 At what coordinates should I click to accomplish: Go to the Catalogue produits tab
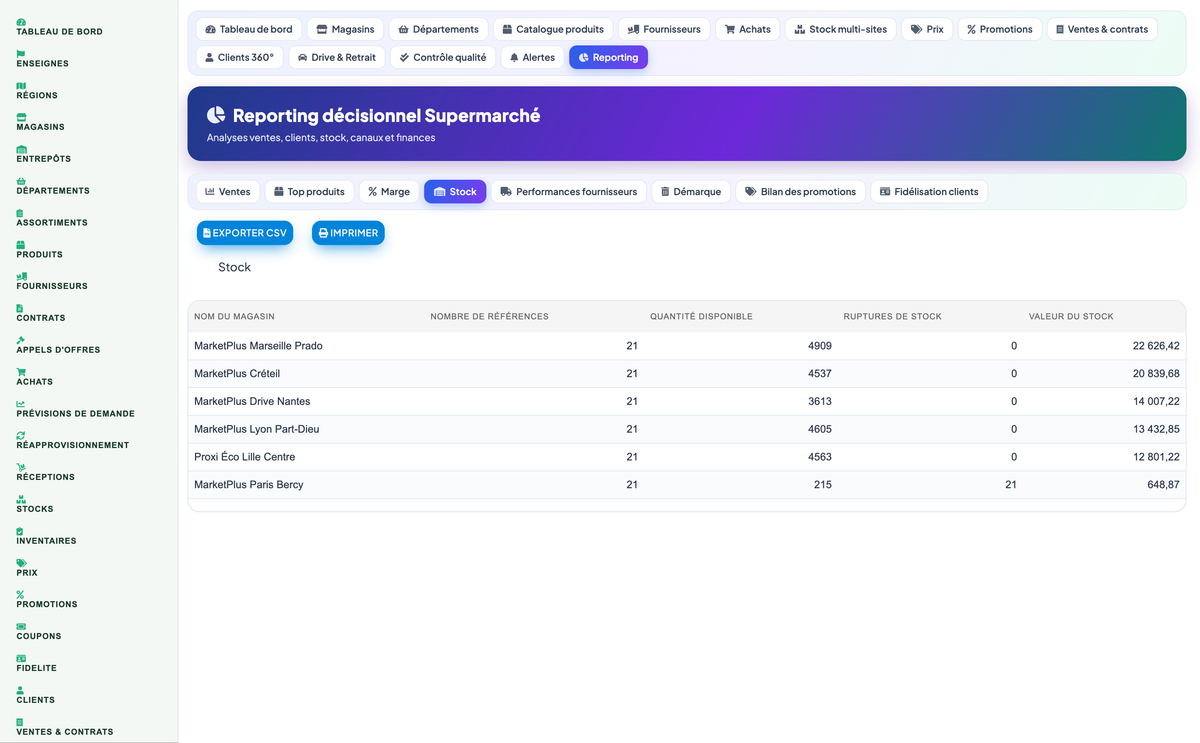[553, 29]
